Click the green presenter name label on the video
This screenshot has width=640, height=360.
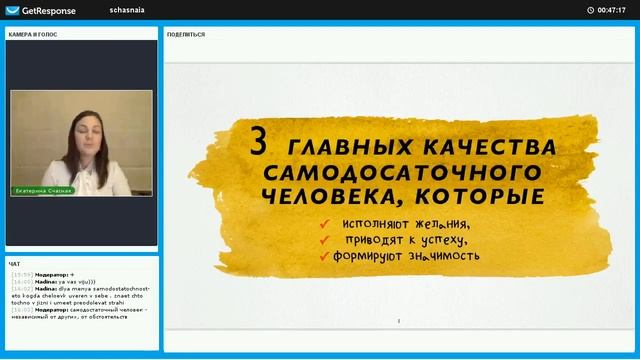point(43,191)
